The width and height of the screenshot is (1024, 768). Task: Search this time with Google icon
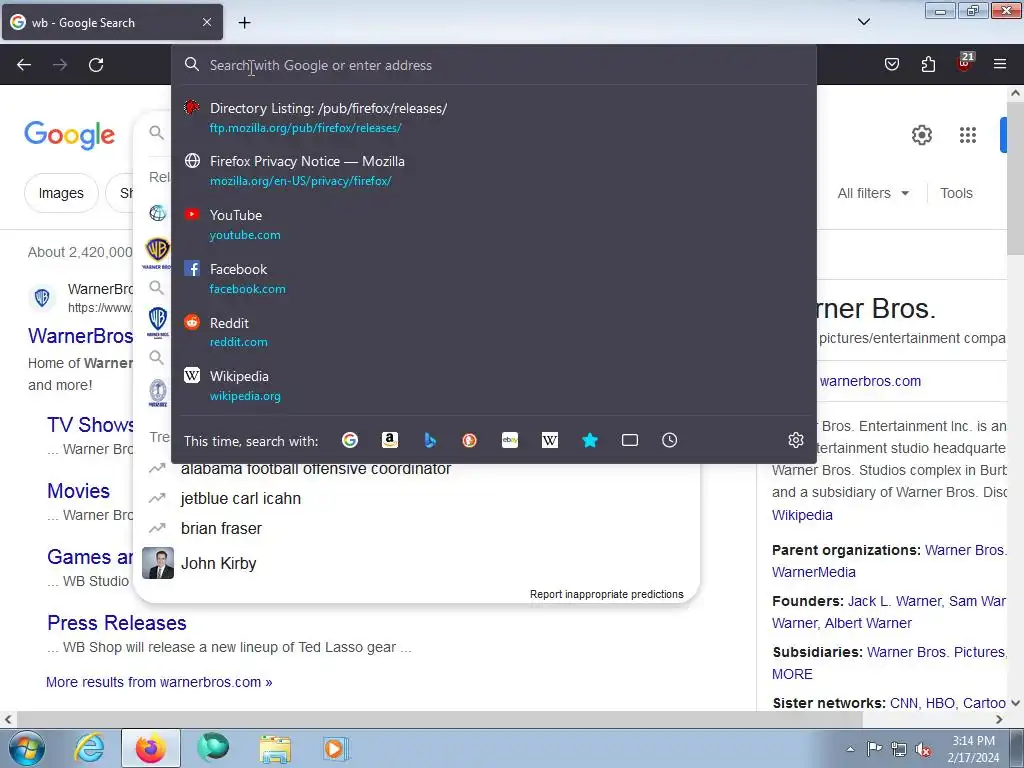coord(350,440)
